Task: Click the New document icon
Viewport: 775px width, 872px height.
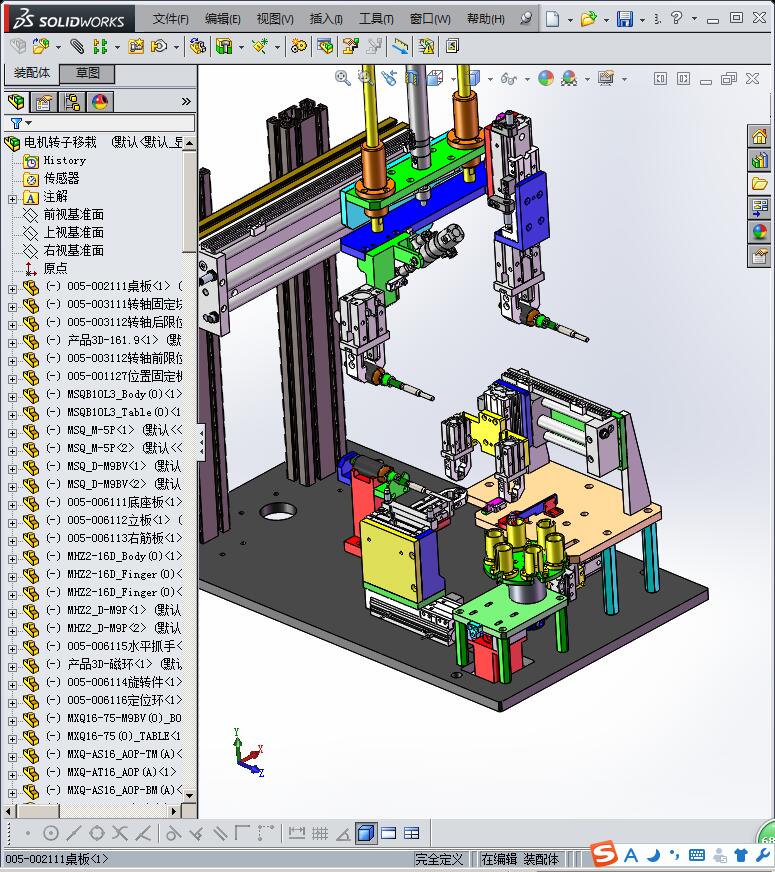Action: point(552,19)
